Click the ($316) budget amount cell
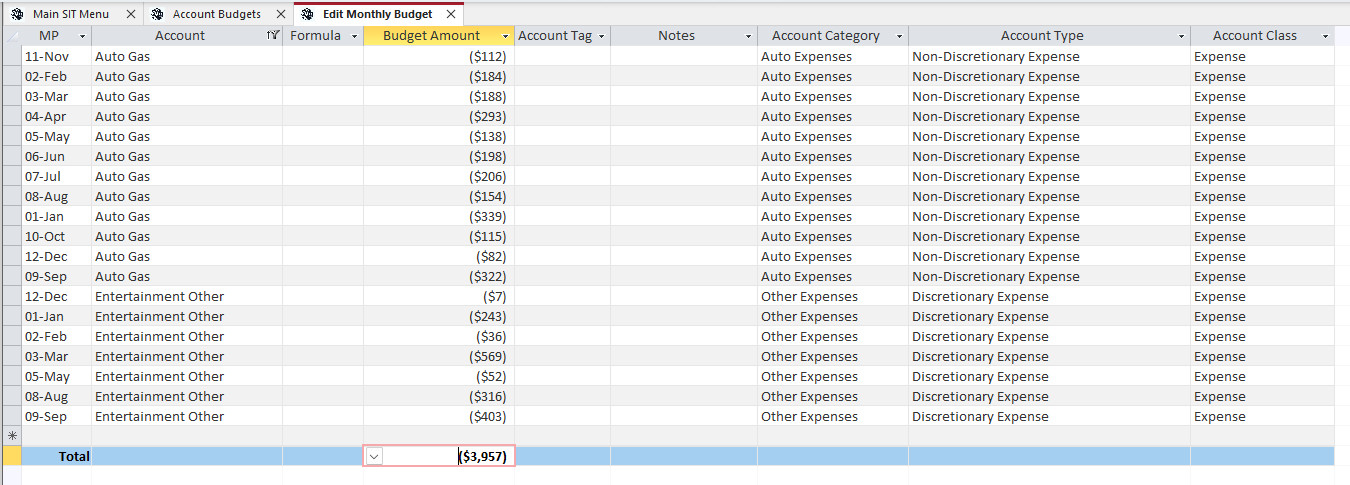 (x=439, y=396)
